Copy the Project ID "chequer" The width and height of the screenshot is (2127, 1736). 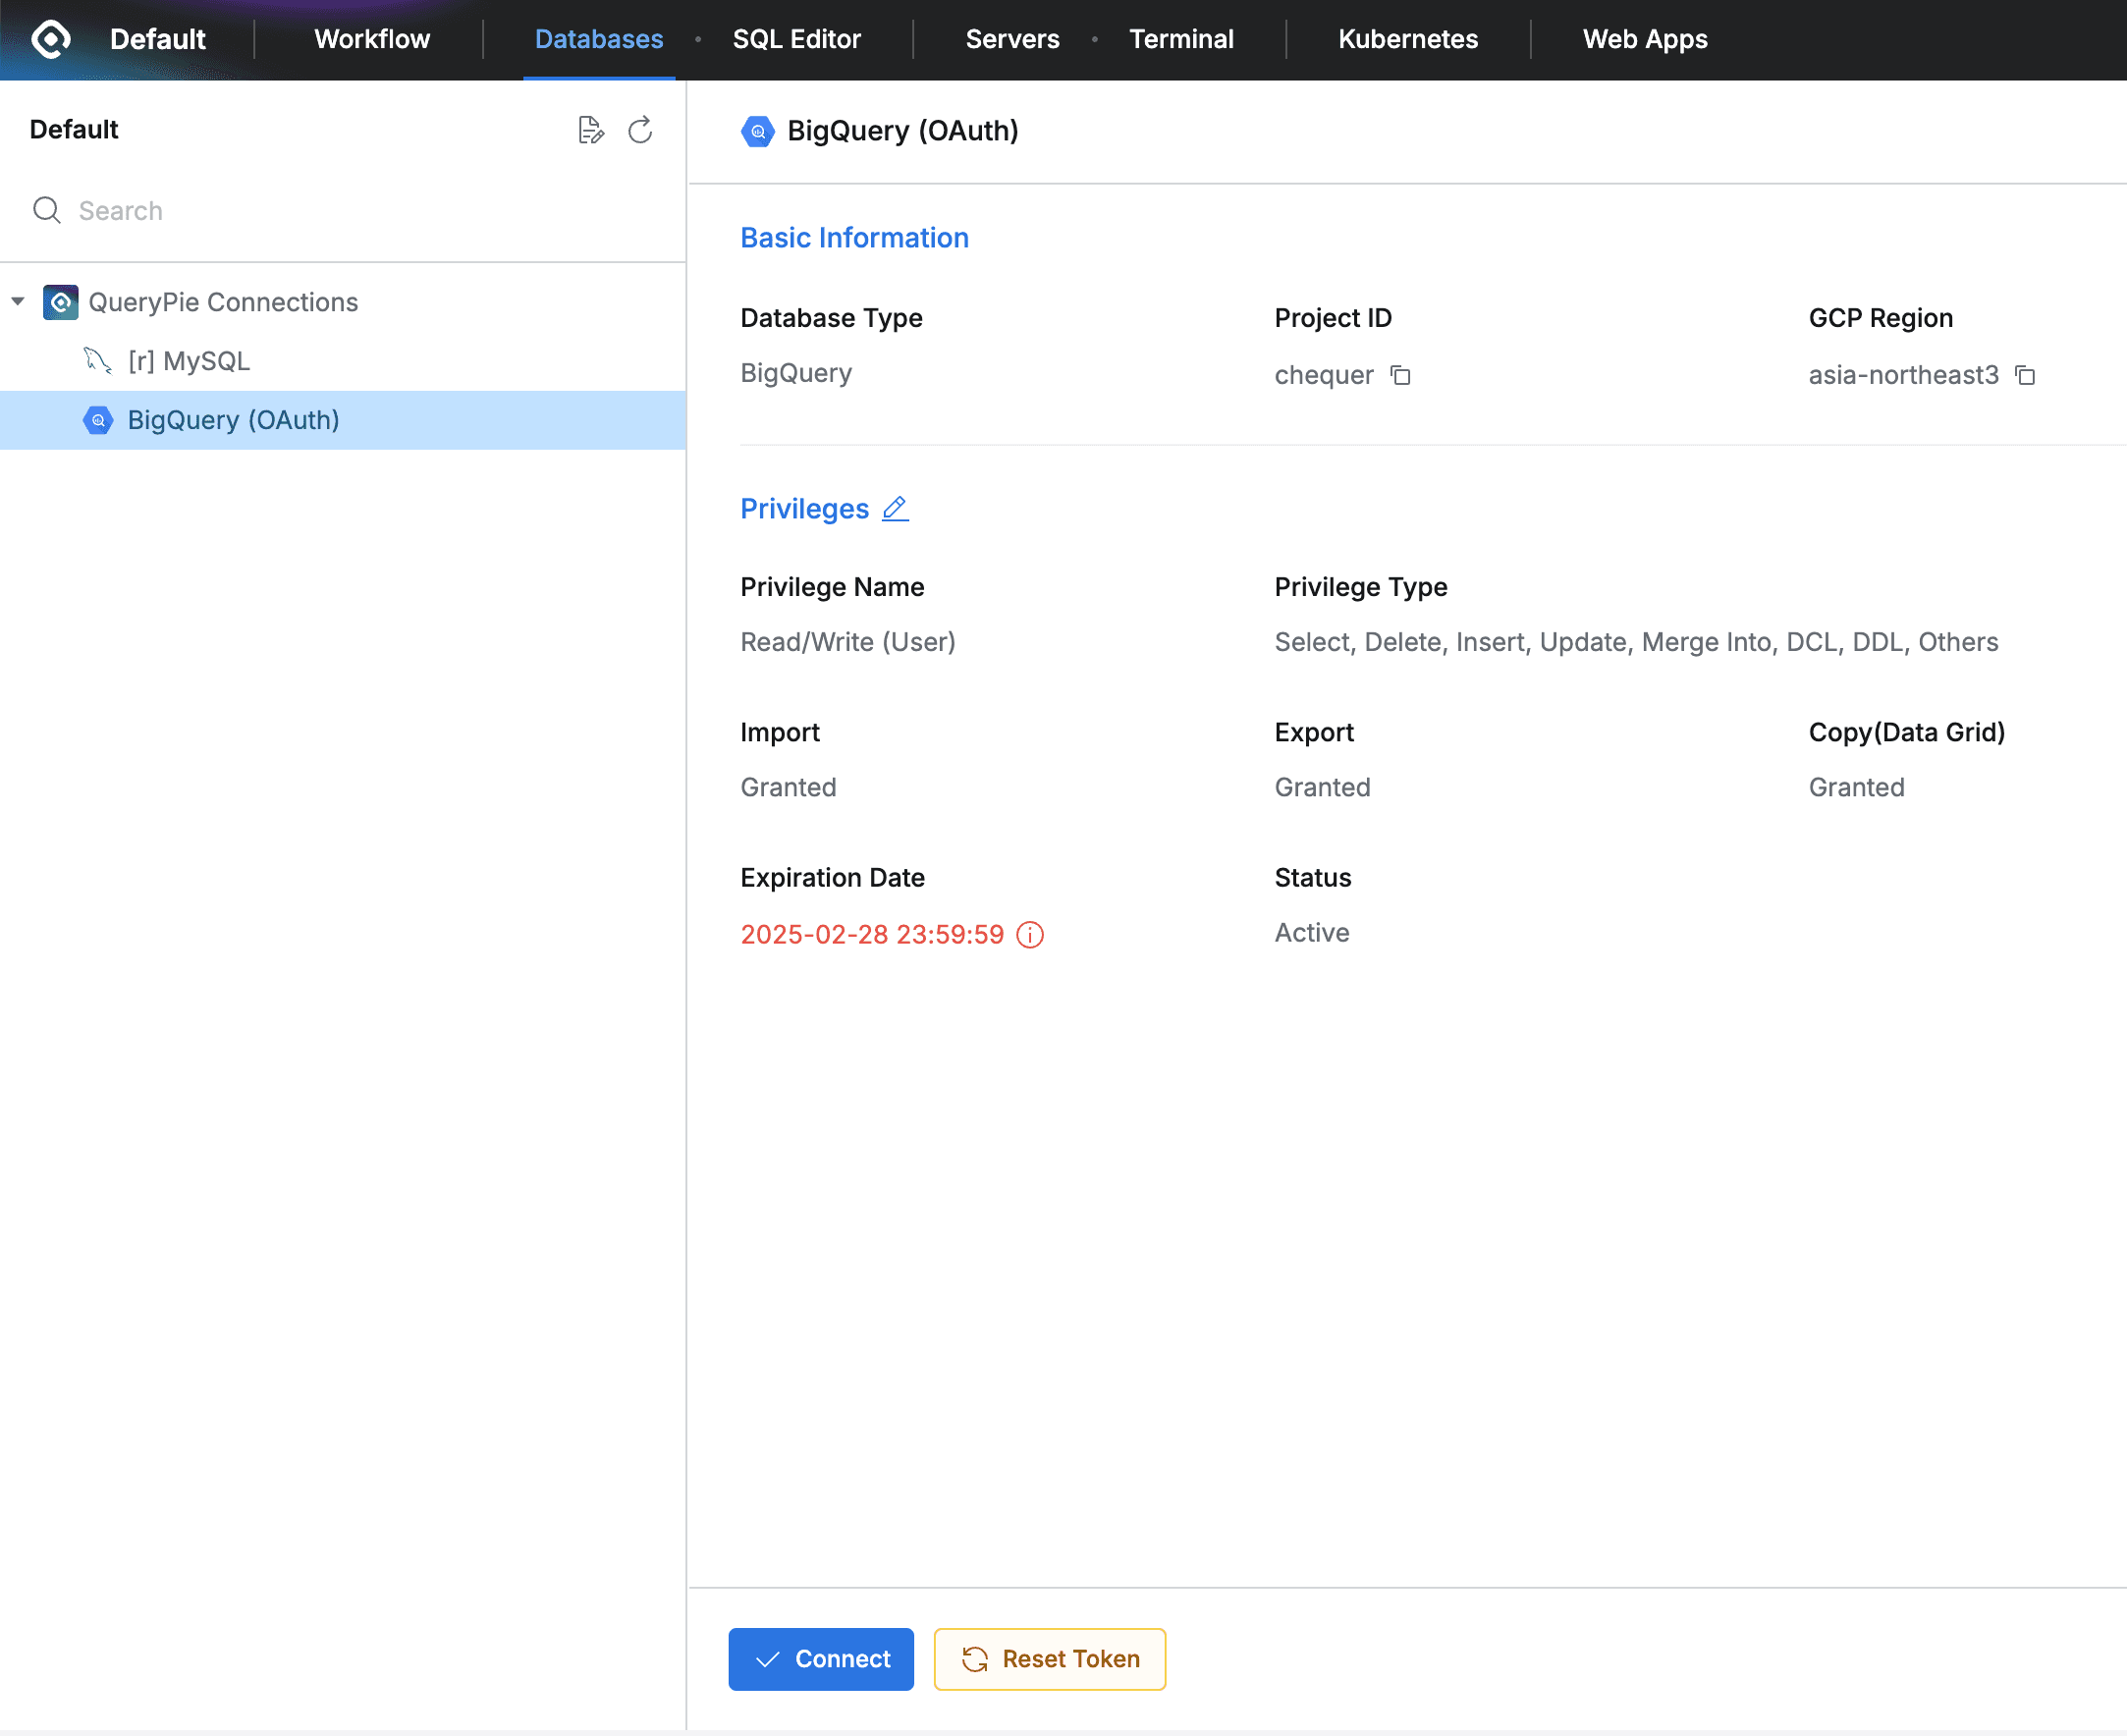click(x=1400, y=375)
